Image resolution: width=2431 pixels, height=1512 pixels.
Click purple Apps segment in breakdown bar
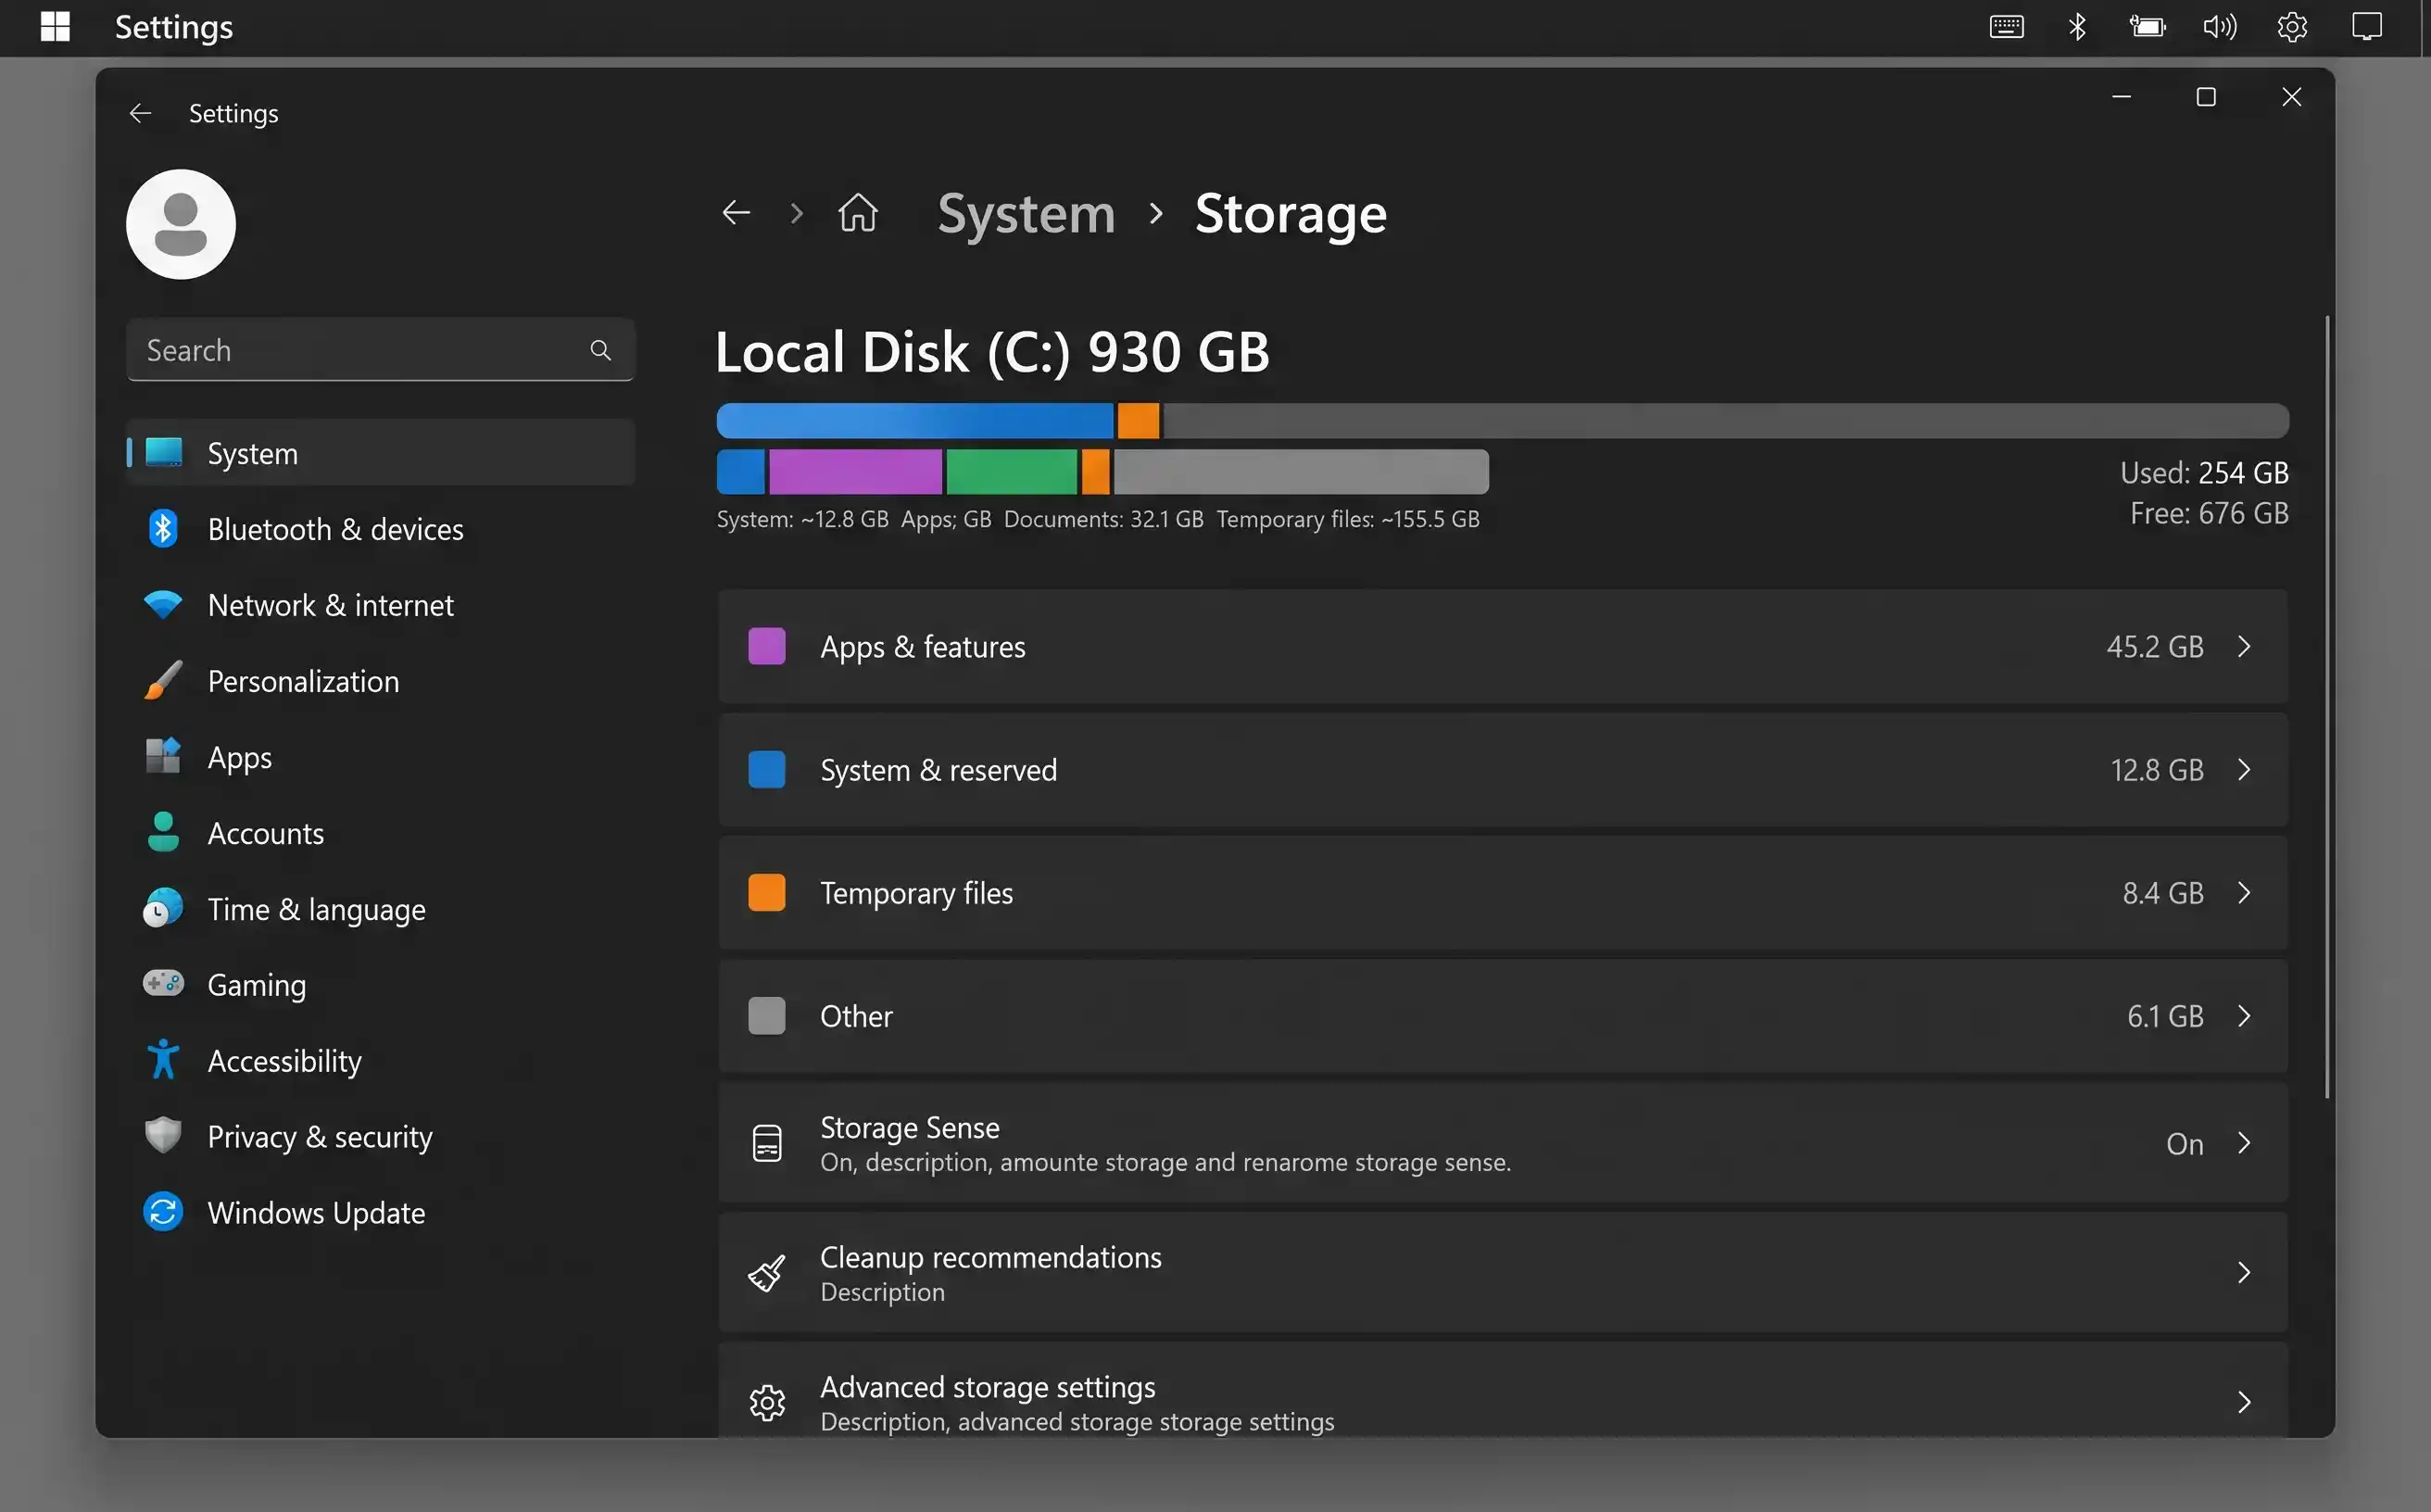coord(856,472)
